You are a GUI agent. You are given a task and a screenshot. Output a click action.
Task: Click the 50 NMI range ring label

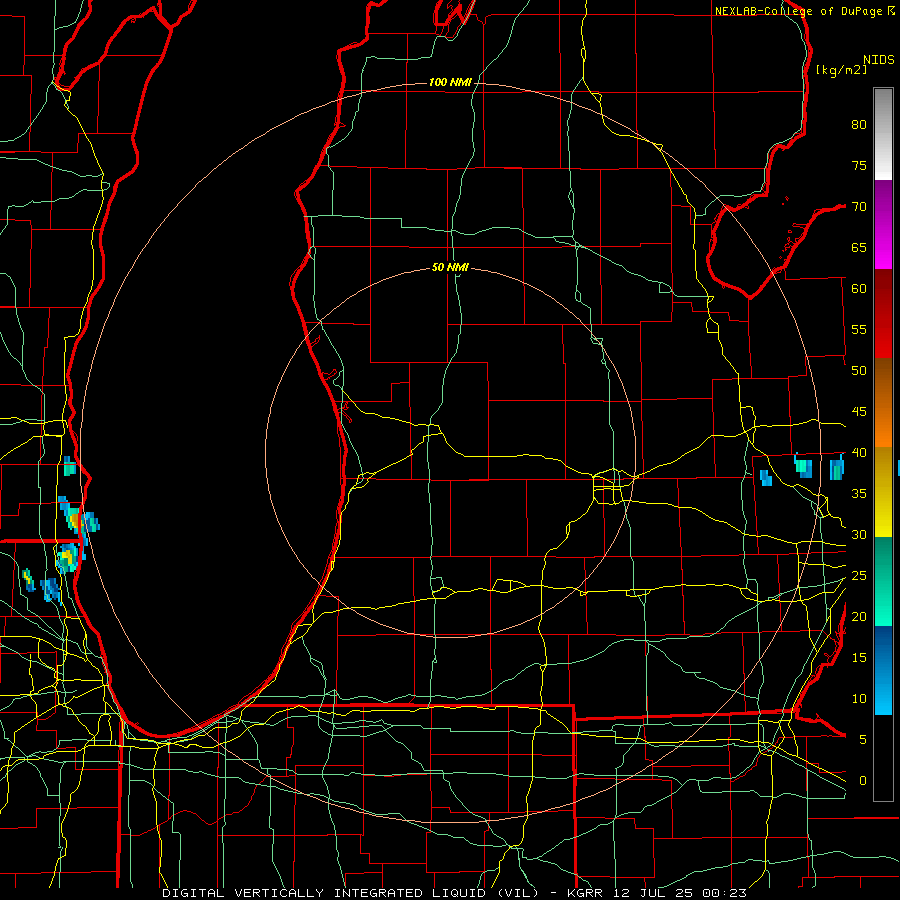coord(450,267)
